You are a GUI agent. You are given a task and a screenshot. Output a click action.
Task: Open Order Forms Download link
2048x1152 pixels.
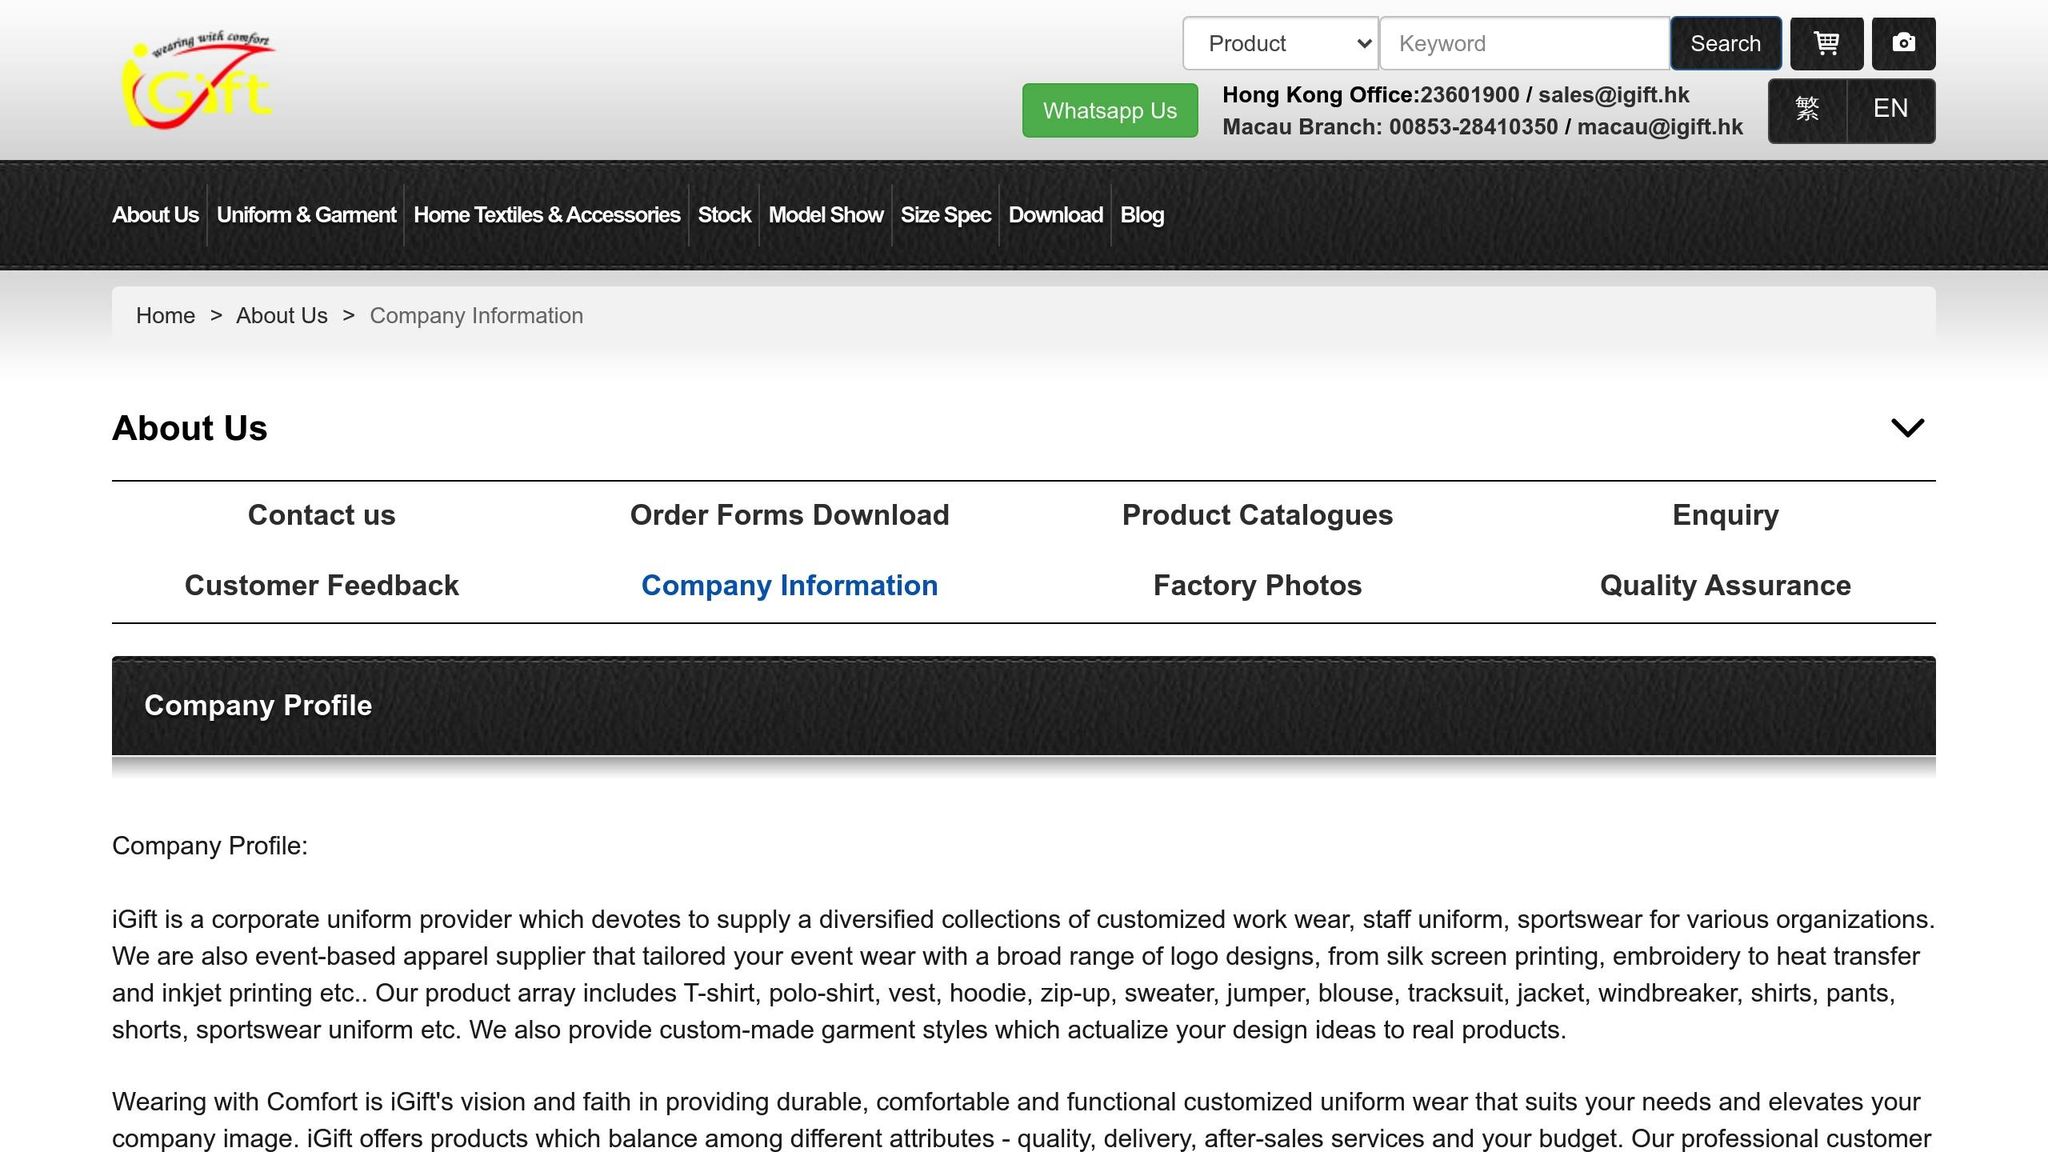pyautogui.click(x=789, y=515)
